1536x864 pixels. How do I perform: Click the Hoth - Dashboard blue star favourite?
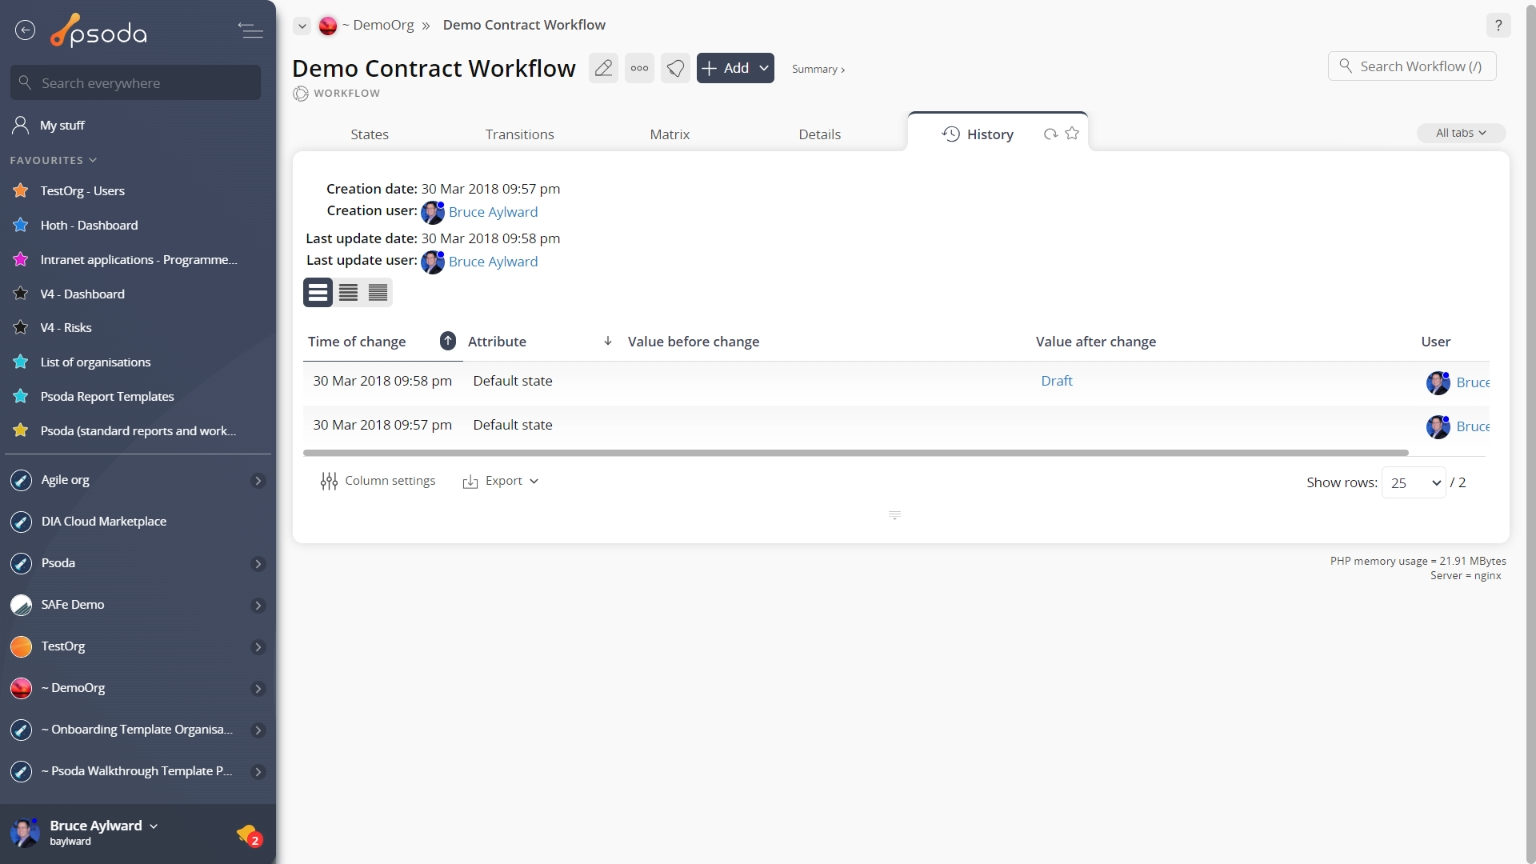pyautogui.click(x=20, y=225)
